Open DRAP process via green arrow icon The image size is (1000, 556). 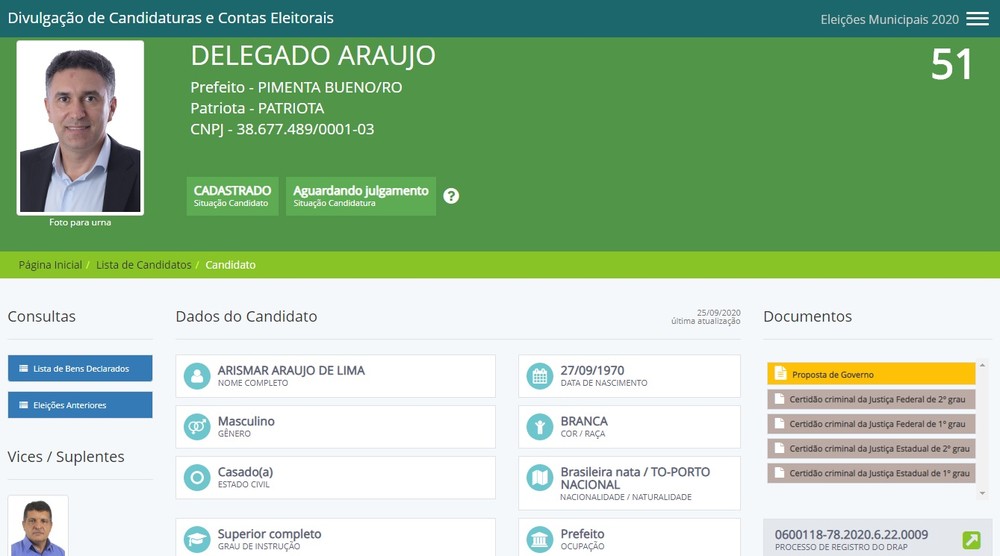(971, 541)
